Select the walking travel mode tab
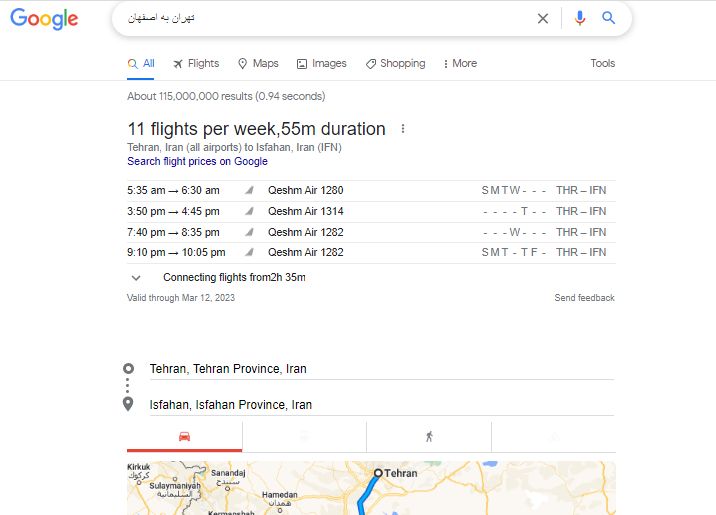The width and height of the screenshot is (716, 515). pyautogui.click(x=429, y=436)
